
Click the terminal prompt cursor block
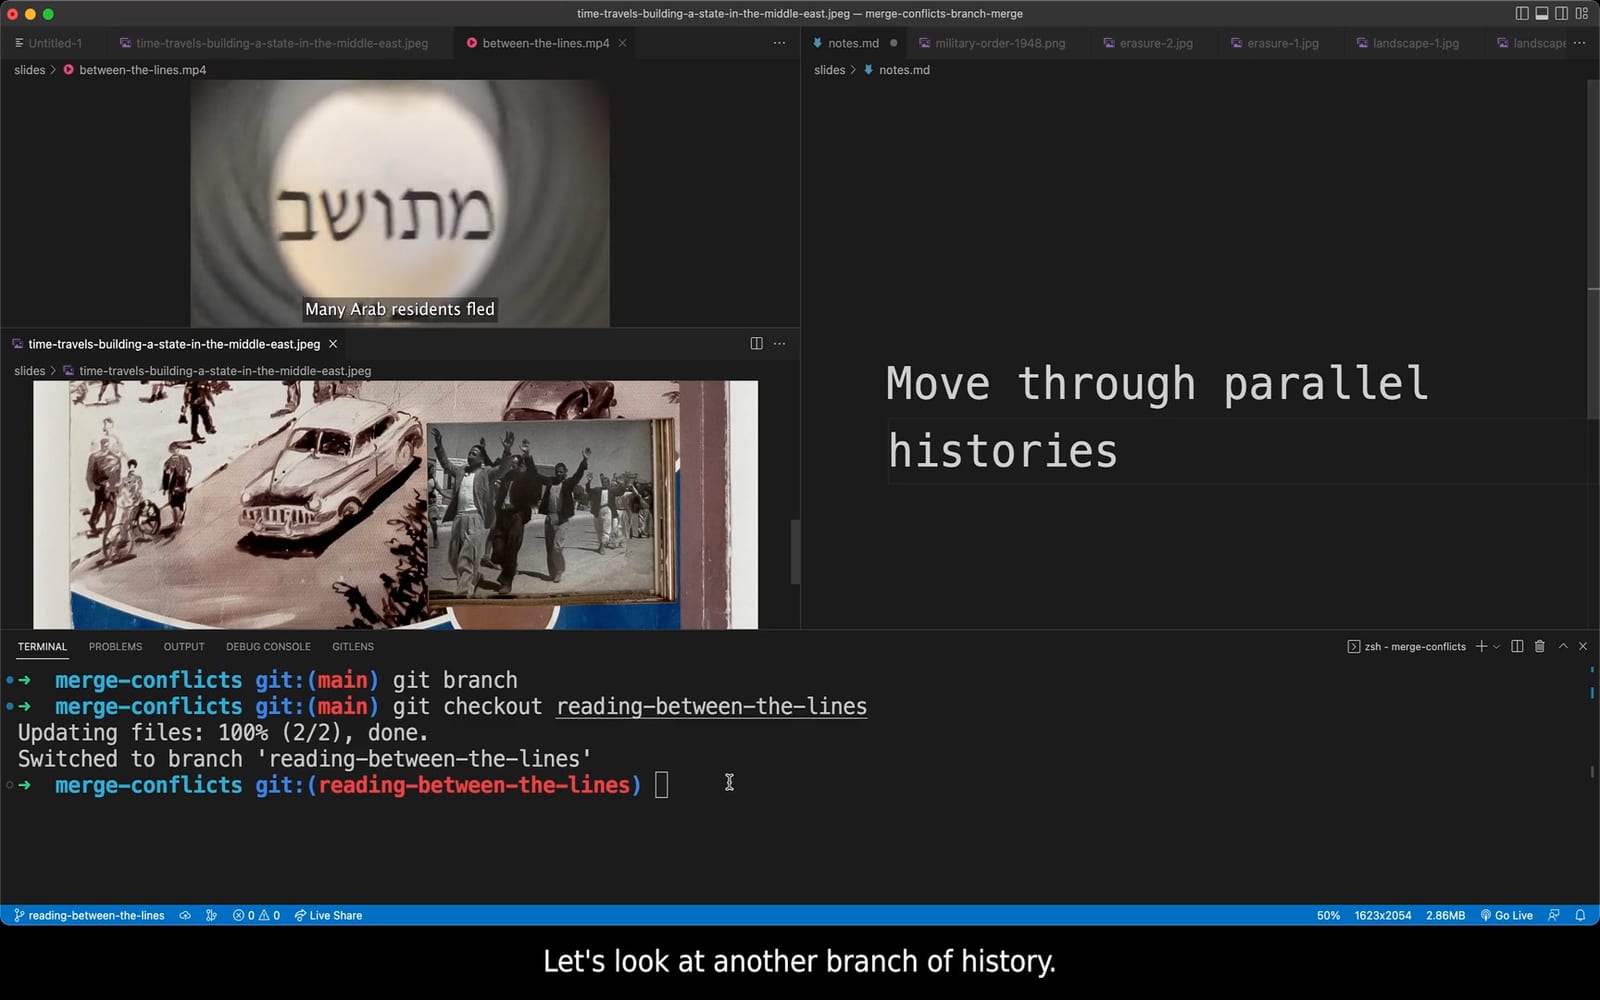pyautogui.click(x=662, y=785)
